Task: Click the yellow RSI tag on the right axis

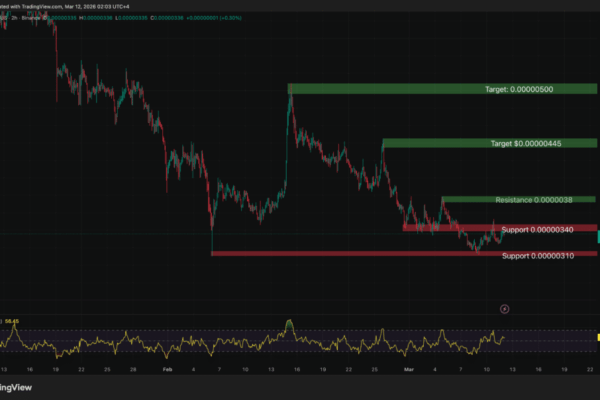Action: pos(597,336)
